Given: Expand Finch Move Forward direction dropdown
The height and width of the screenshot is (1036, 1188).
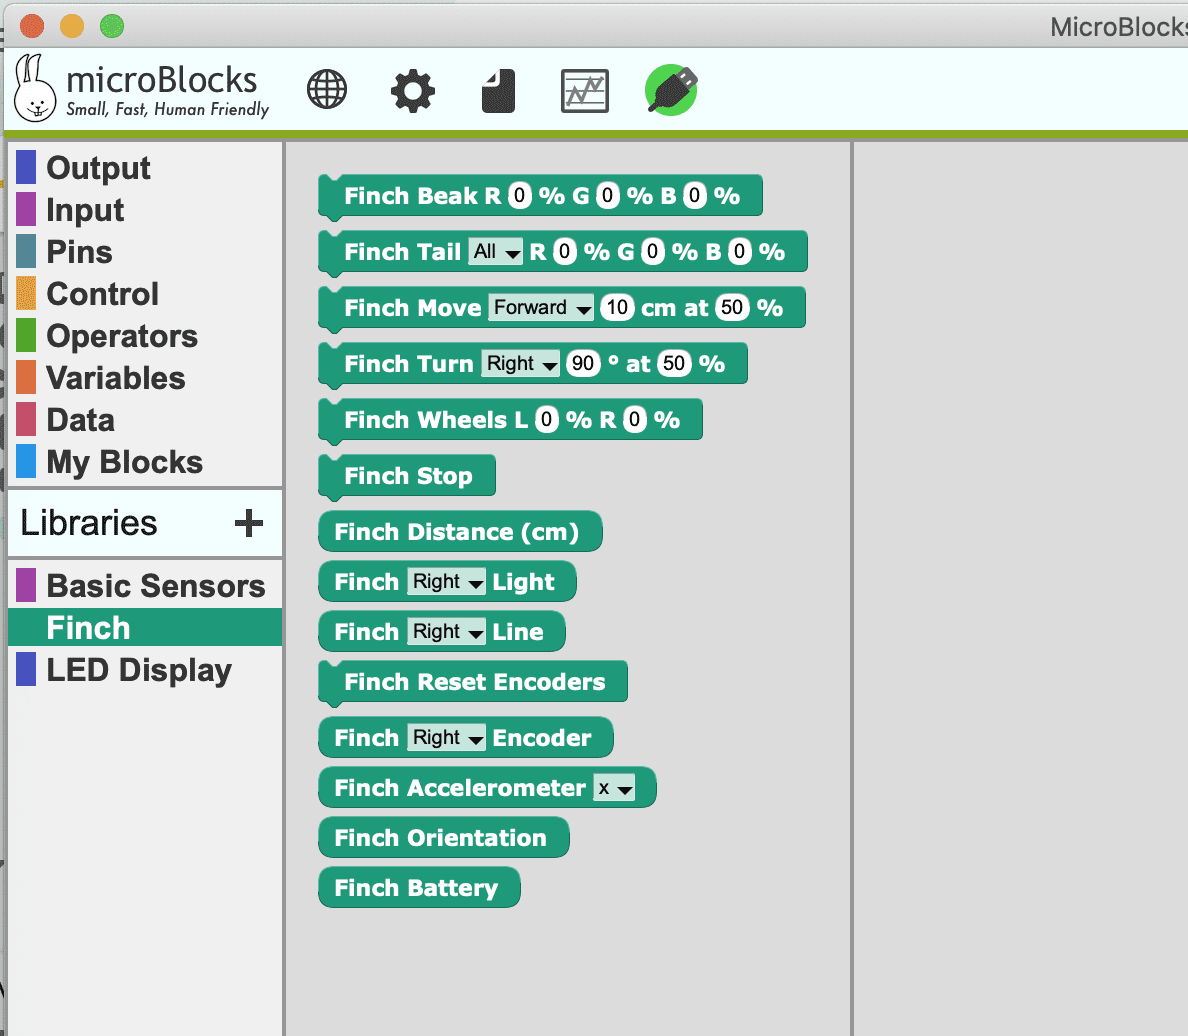Looking at the screenshot, I should click(541, 308).
